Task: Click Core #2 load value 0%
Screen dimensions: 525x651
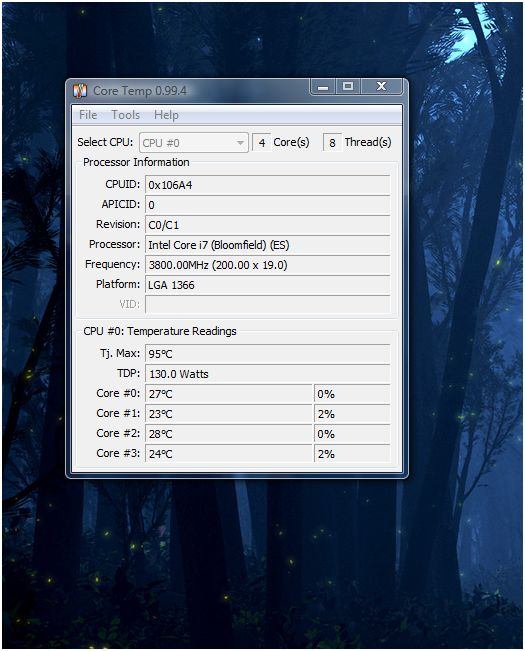Action: click(352, 434)
